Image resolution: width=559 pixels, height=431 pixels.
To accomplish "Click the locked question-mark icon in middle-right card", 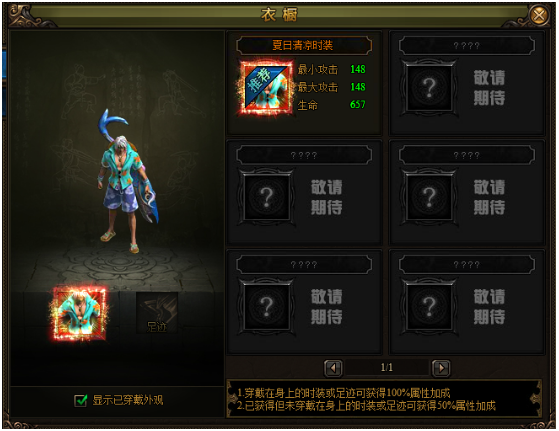I will tap(429, 197).
